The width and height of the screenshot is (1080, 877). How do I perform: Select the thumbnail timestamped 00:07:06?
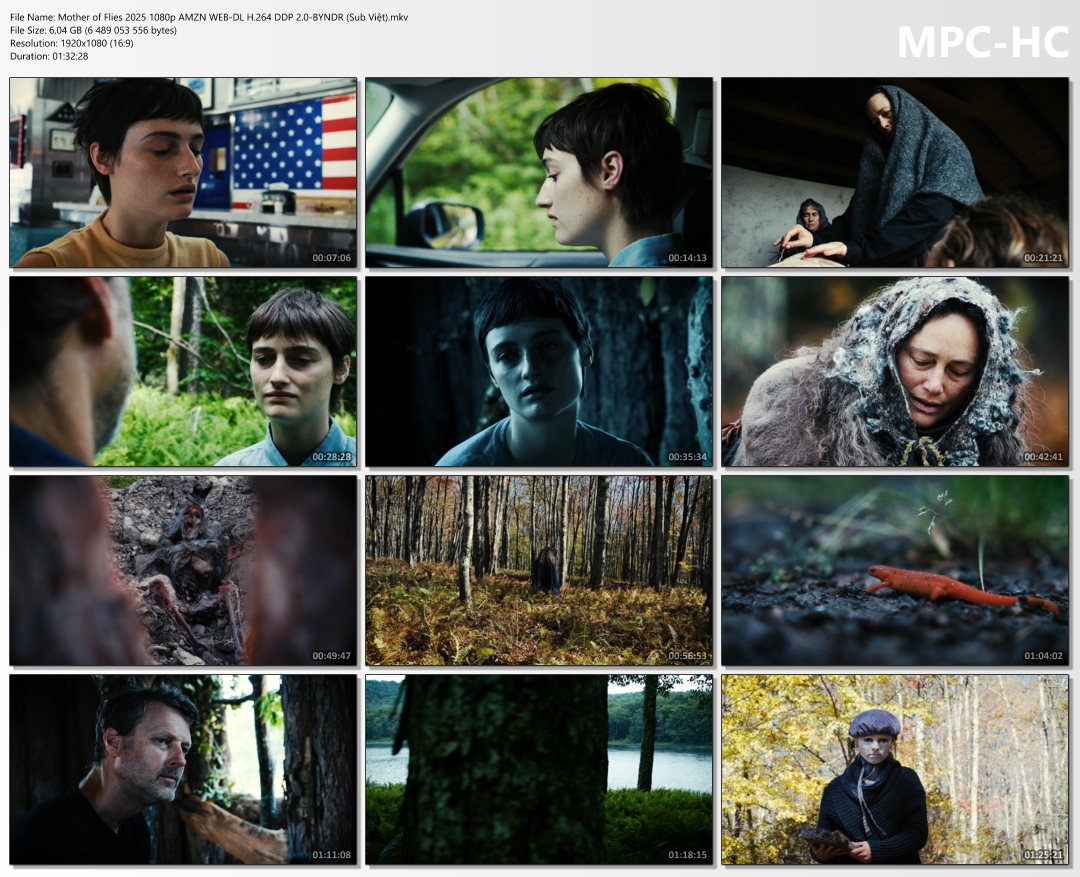pos(183,172)
